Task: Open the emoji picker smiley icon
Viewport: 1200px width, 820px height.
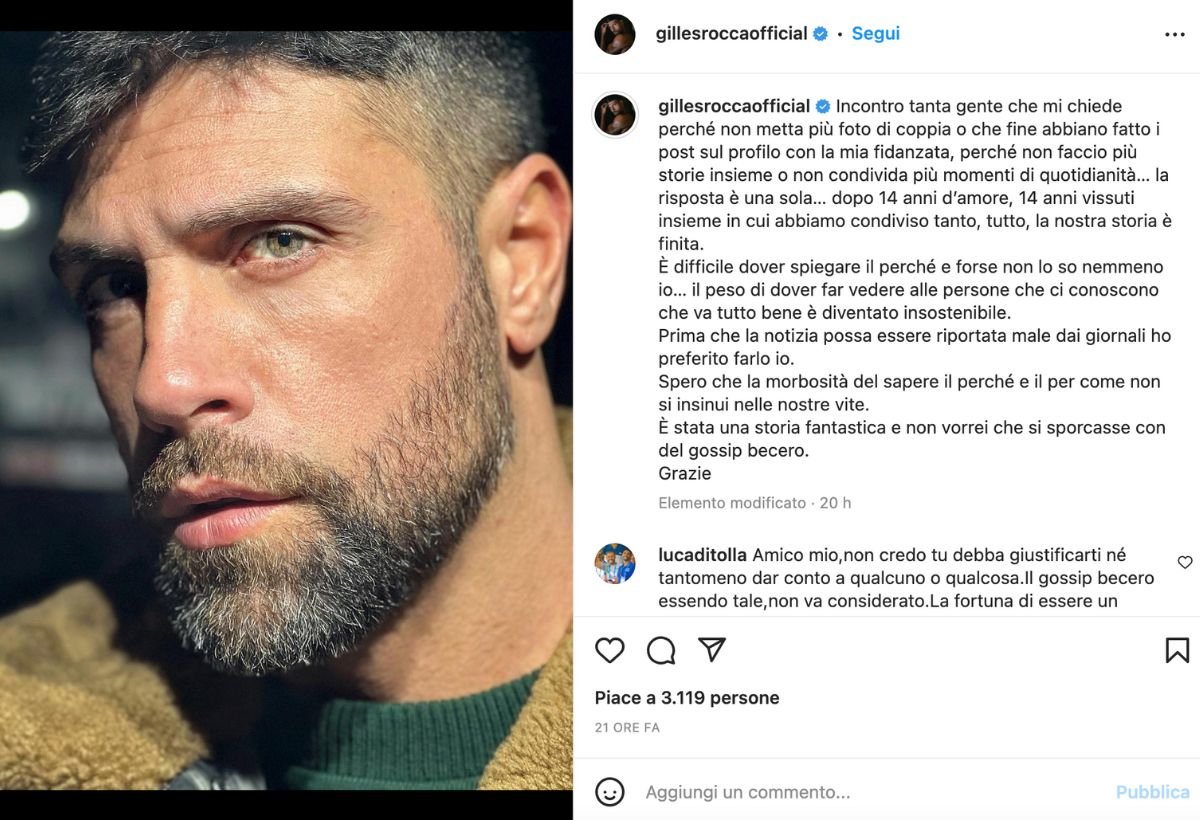Action: 610,792
